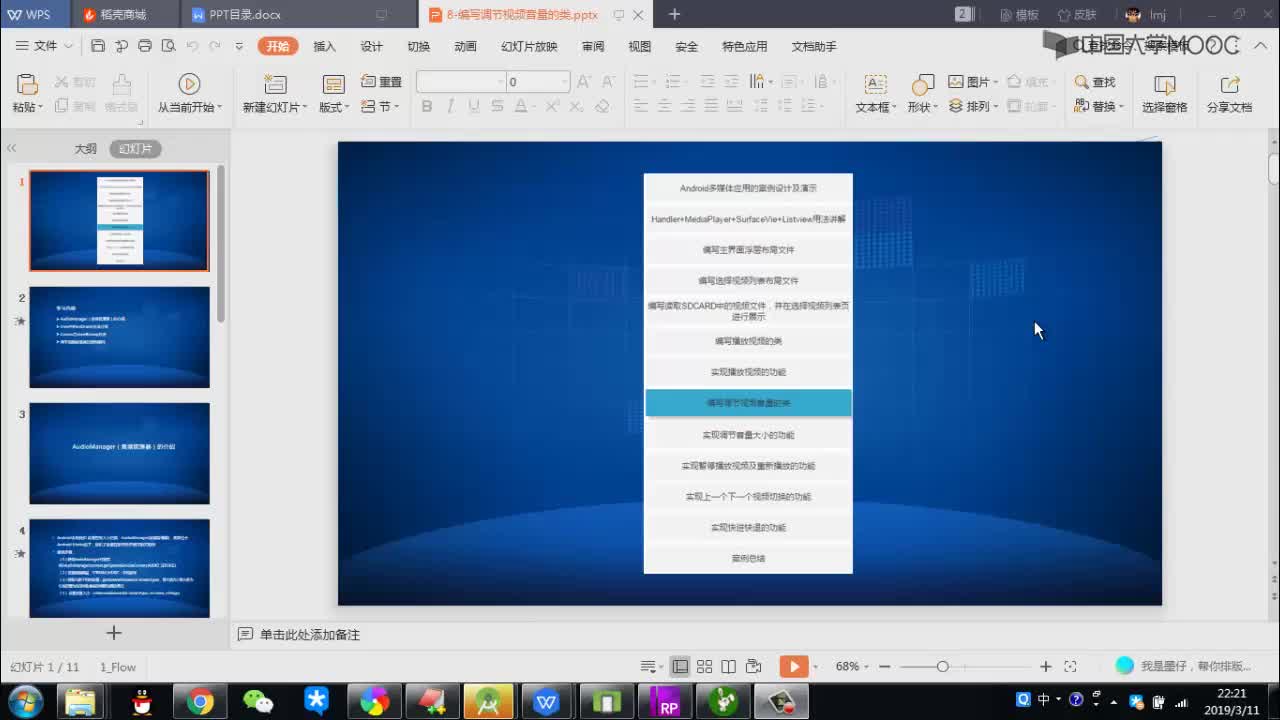
Task: Click the zoom slider handle
Action: [942, 666]
